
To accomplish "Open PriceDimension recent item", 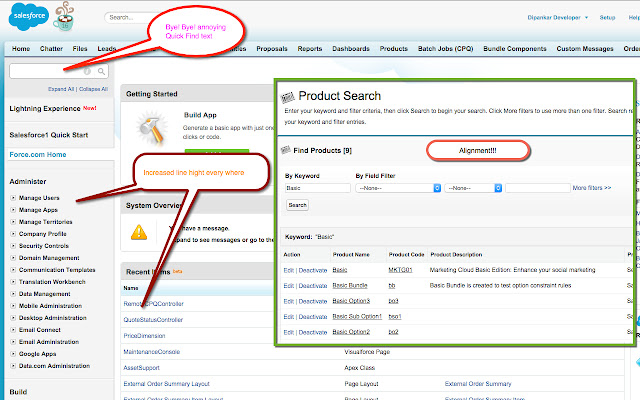I will 144,336.
